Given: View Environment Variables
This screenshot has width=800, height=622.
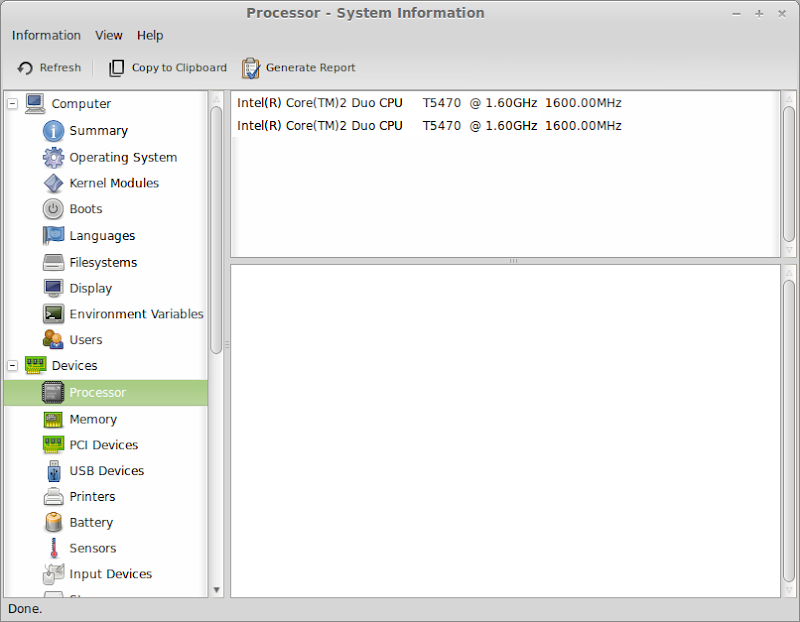Looking at the screenshot, I should (135, 313).
